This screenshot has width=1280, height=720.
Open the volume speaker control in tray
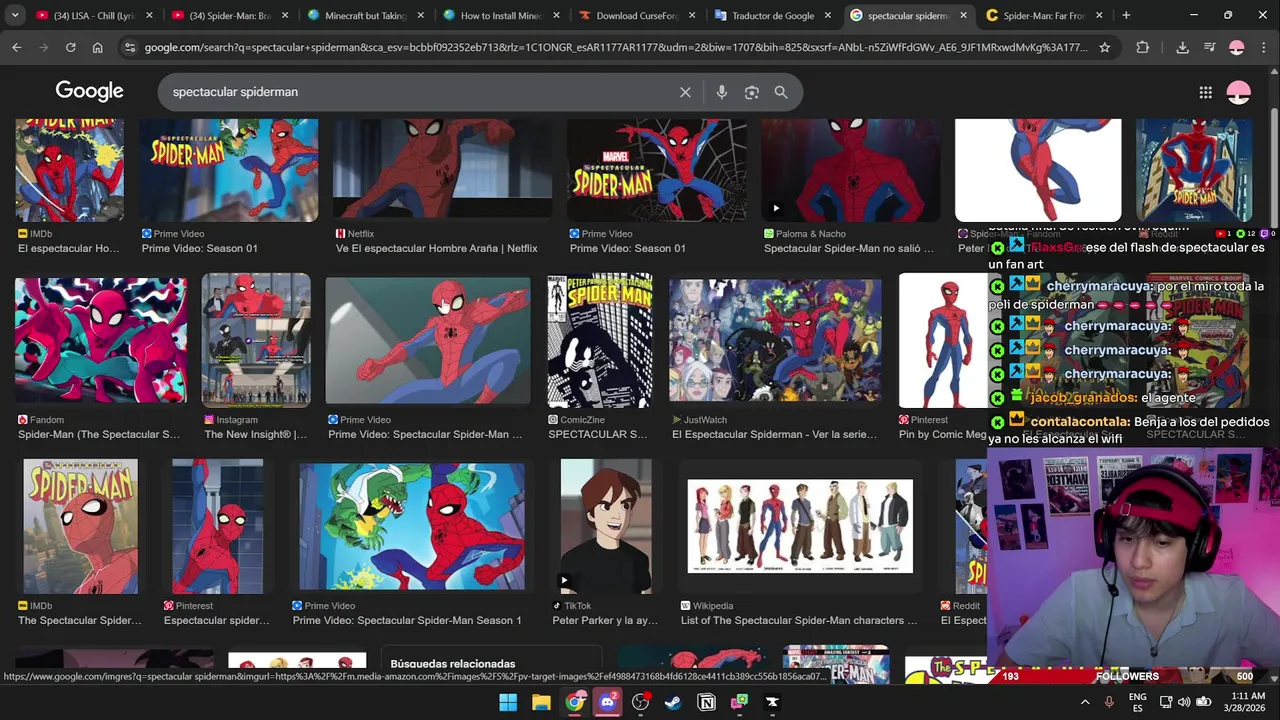pos(1184,702)
